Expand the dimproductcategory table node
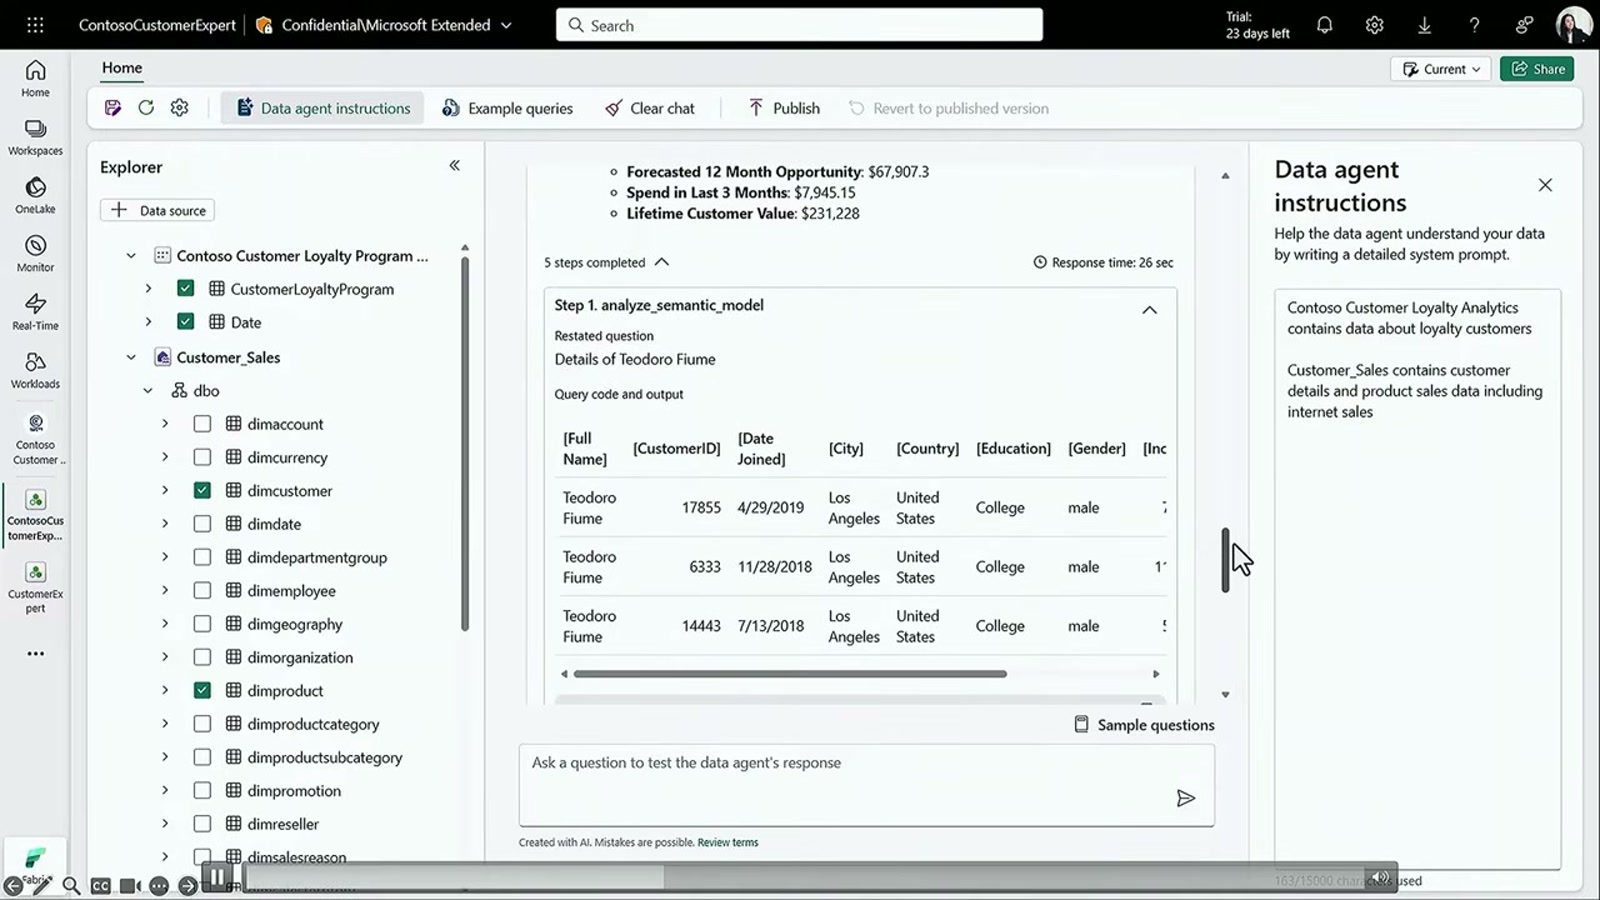The width and height of the screenshot is (1600, 900). (165, 723)
